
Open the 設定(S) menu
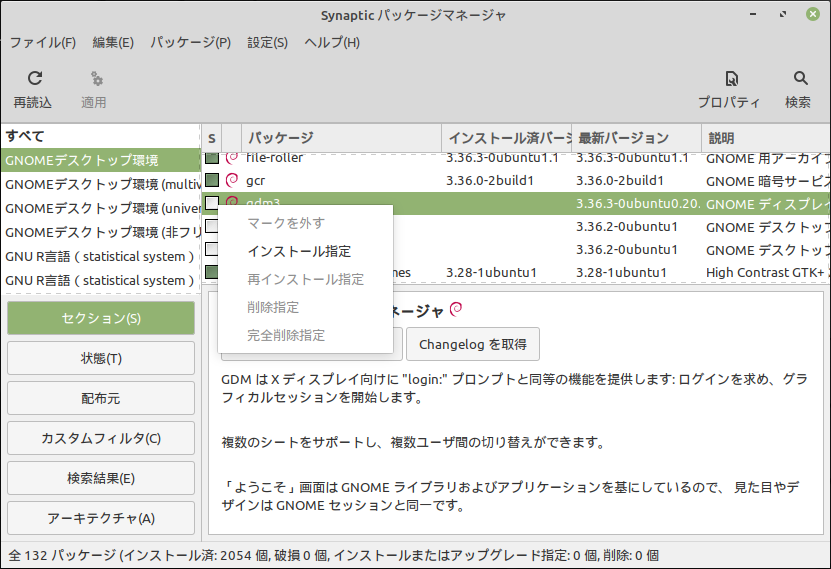268,42
